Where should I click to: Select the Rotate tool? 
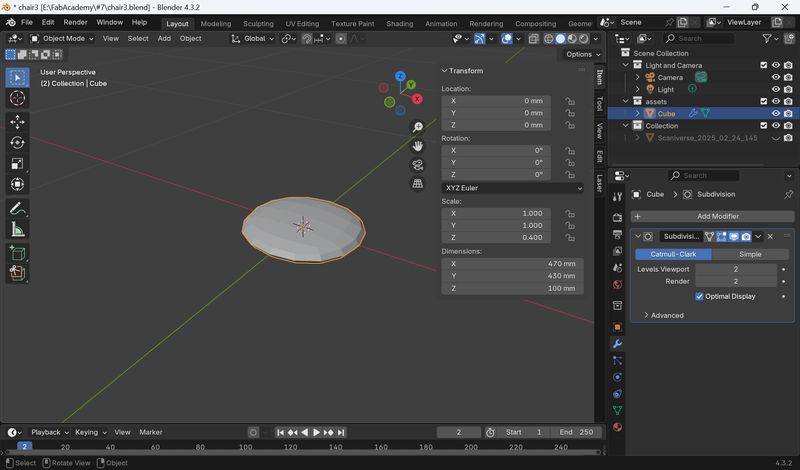pyautogui.click(x=17, y=143)
